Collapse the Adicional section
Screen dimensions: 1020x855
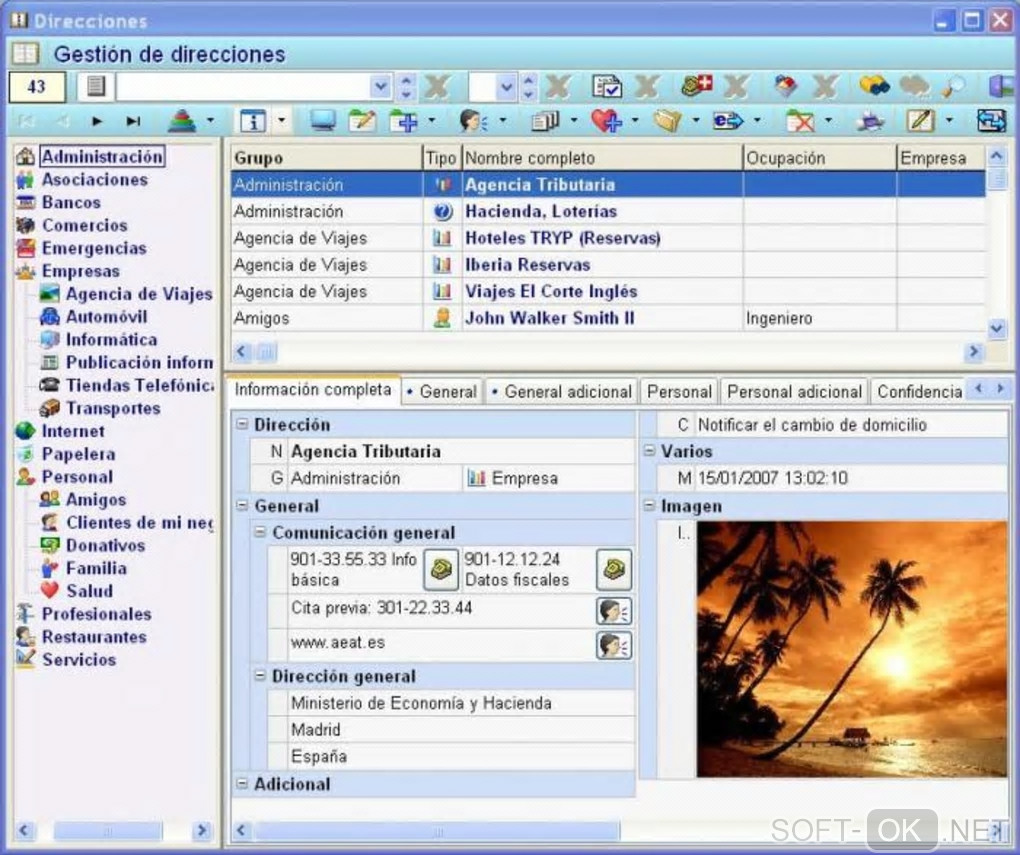[x=242, y=783]
